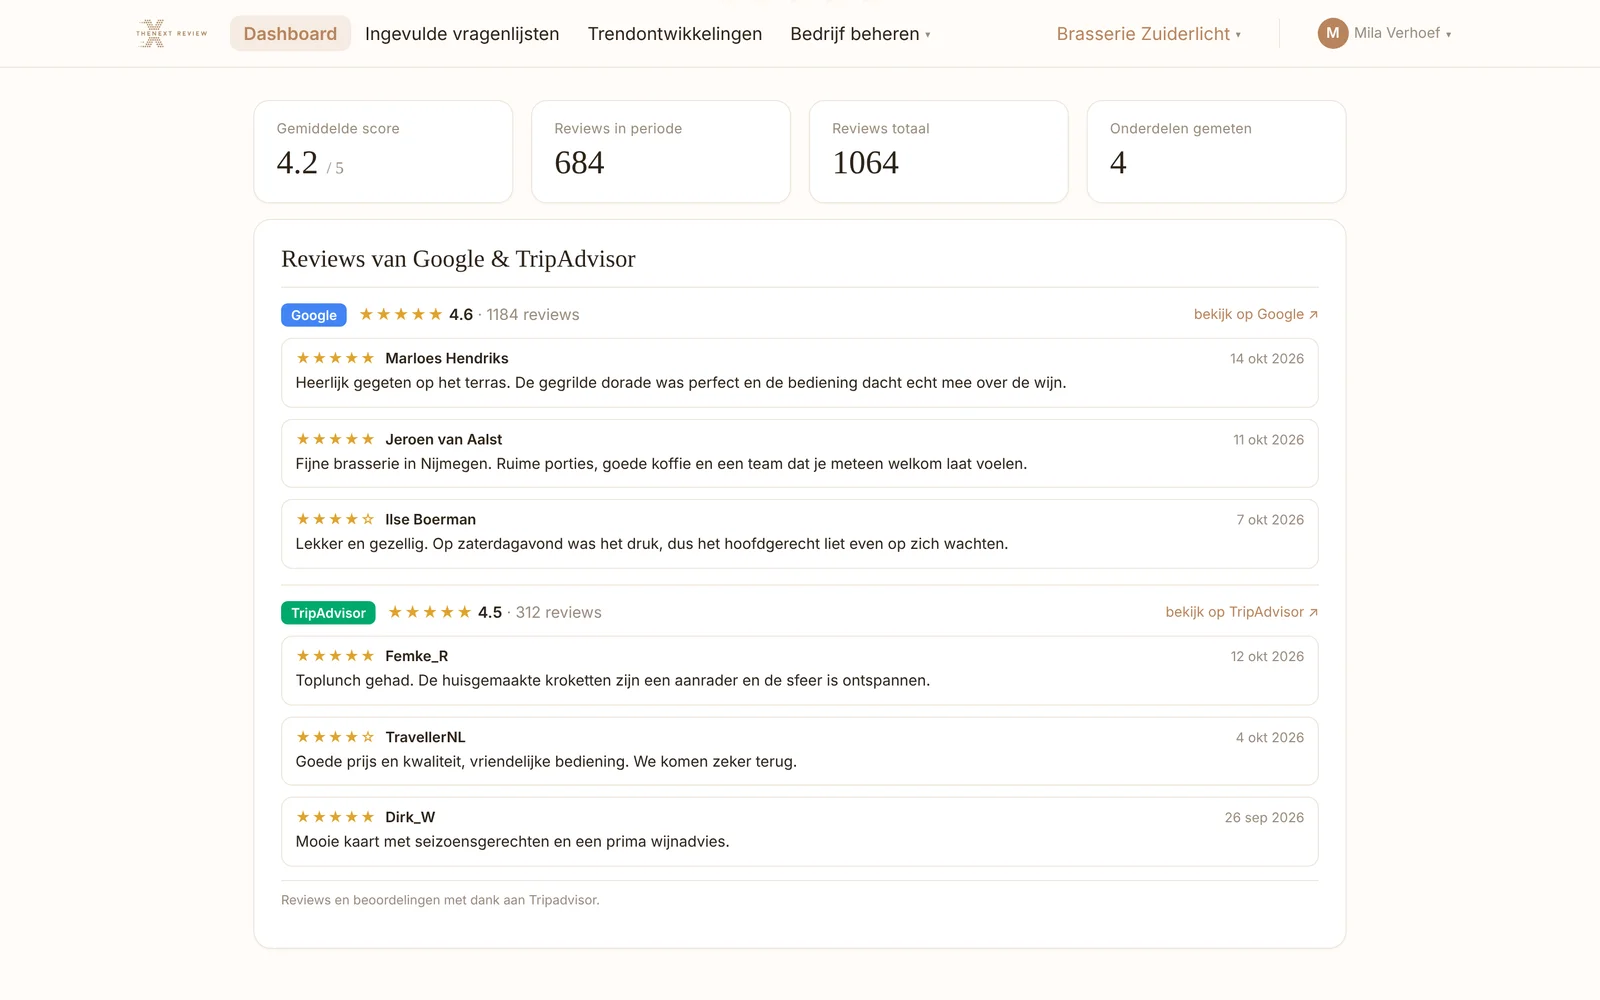Follow the bekijk op TripAdvisor link
Image resolution: width=1600 pixels, height=1000 pixels.
(1242, 612)
